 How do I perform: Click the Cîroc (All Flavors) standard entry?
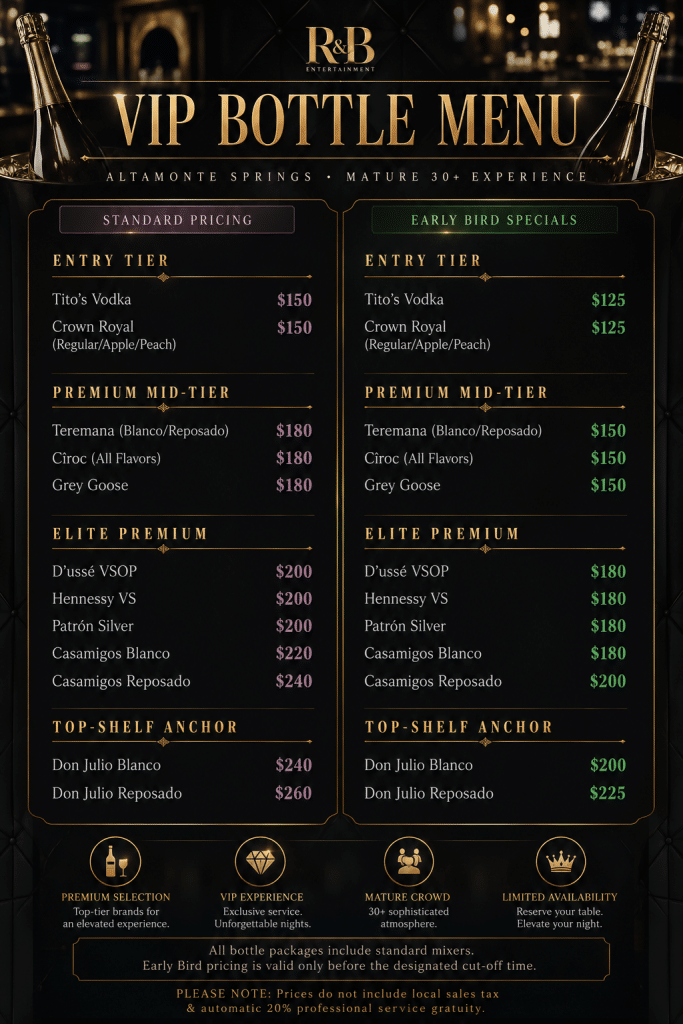[106, 458]
